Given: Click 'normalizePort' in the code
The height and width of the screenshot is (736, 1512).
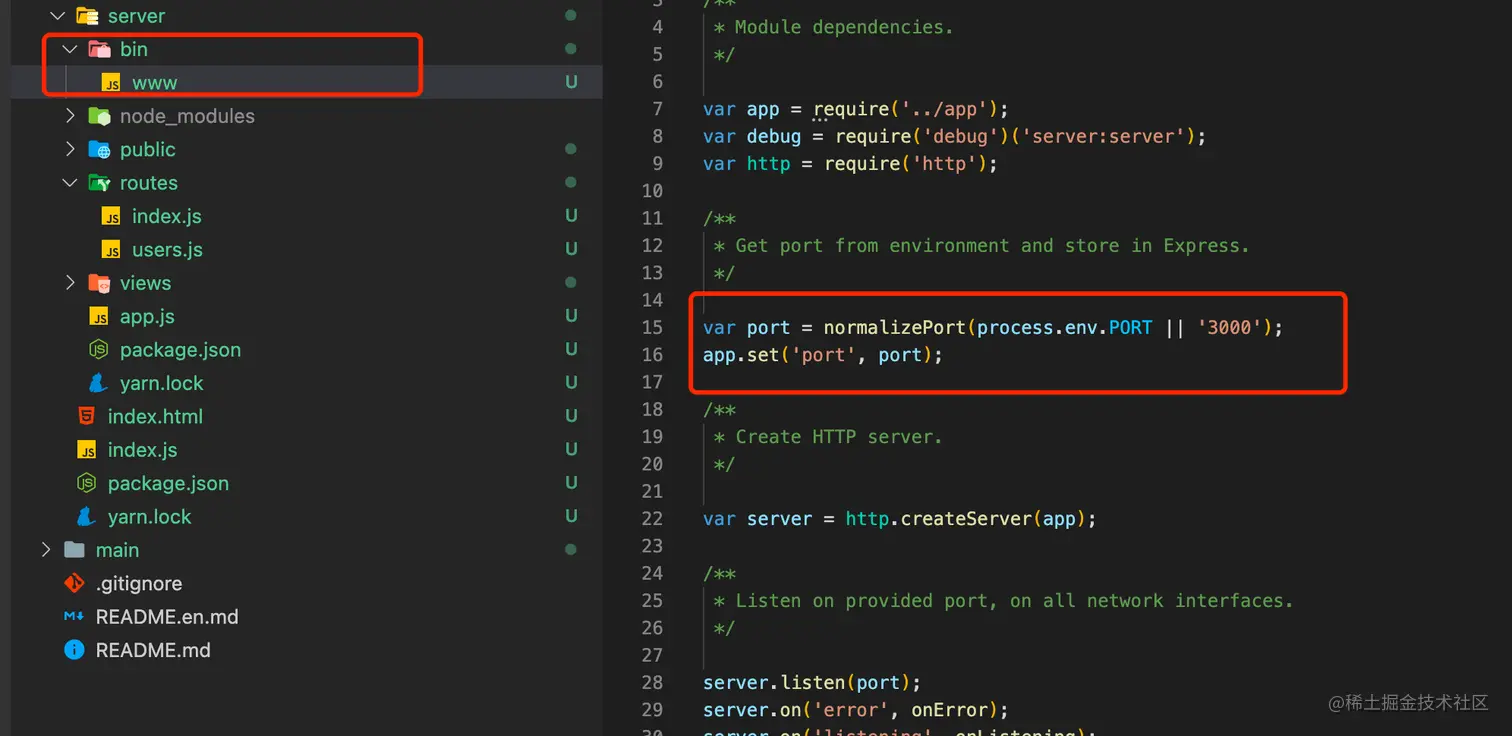Looking at the screenshot, I should click(895, 327).
